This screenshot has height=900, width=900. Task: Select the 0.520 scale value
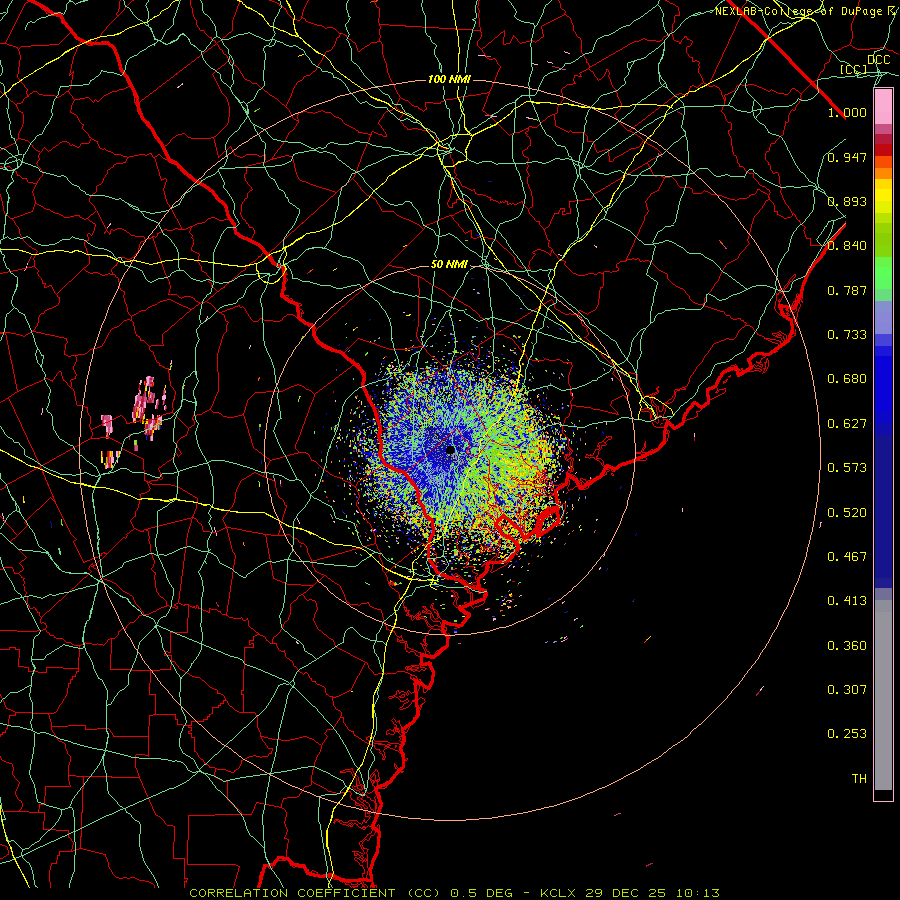[x=847, y=513]
